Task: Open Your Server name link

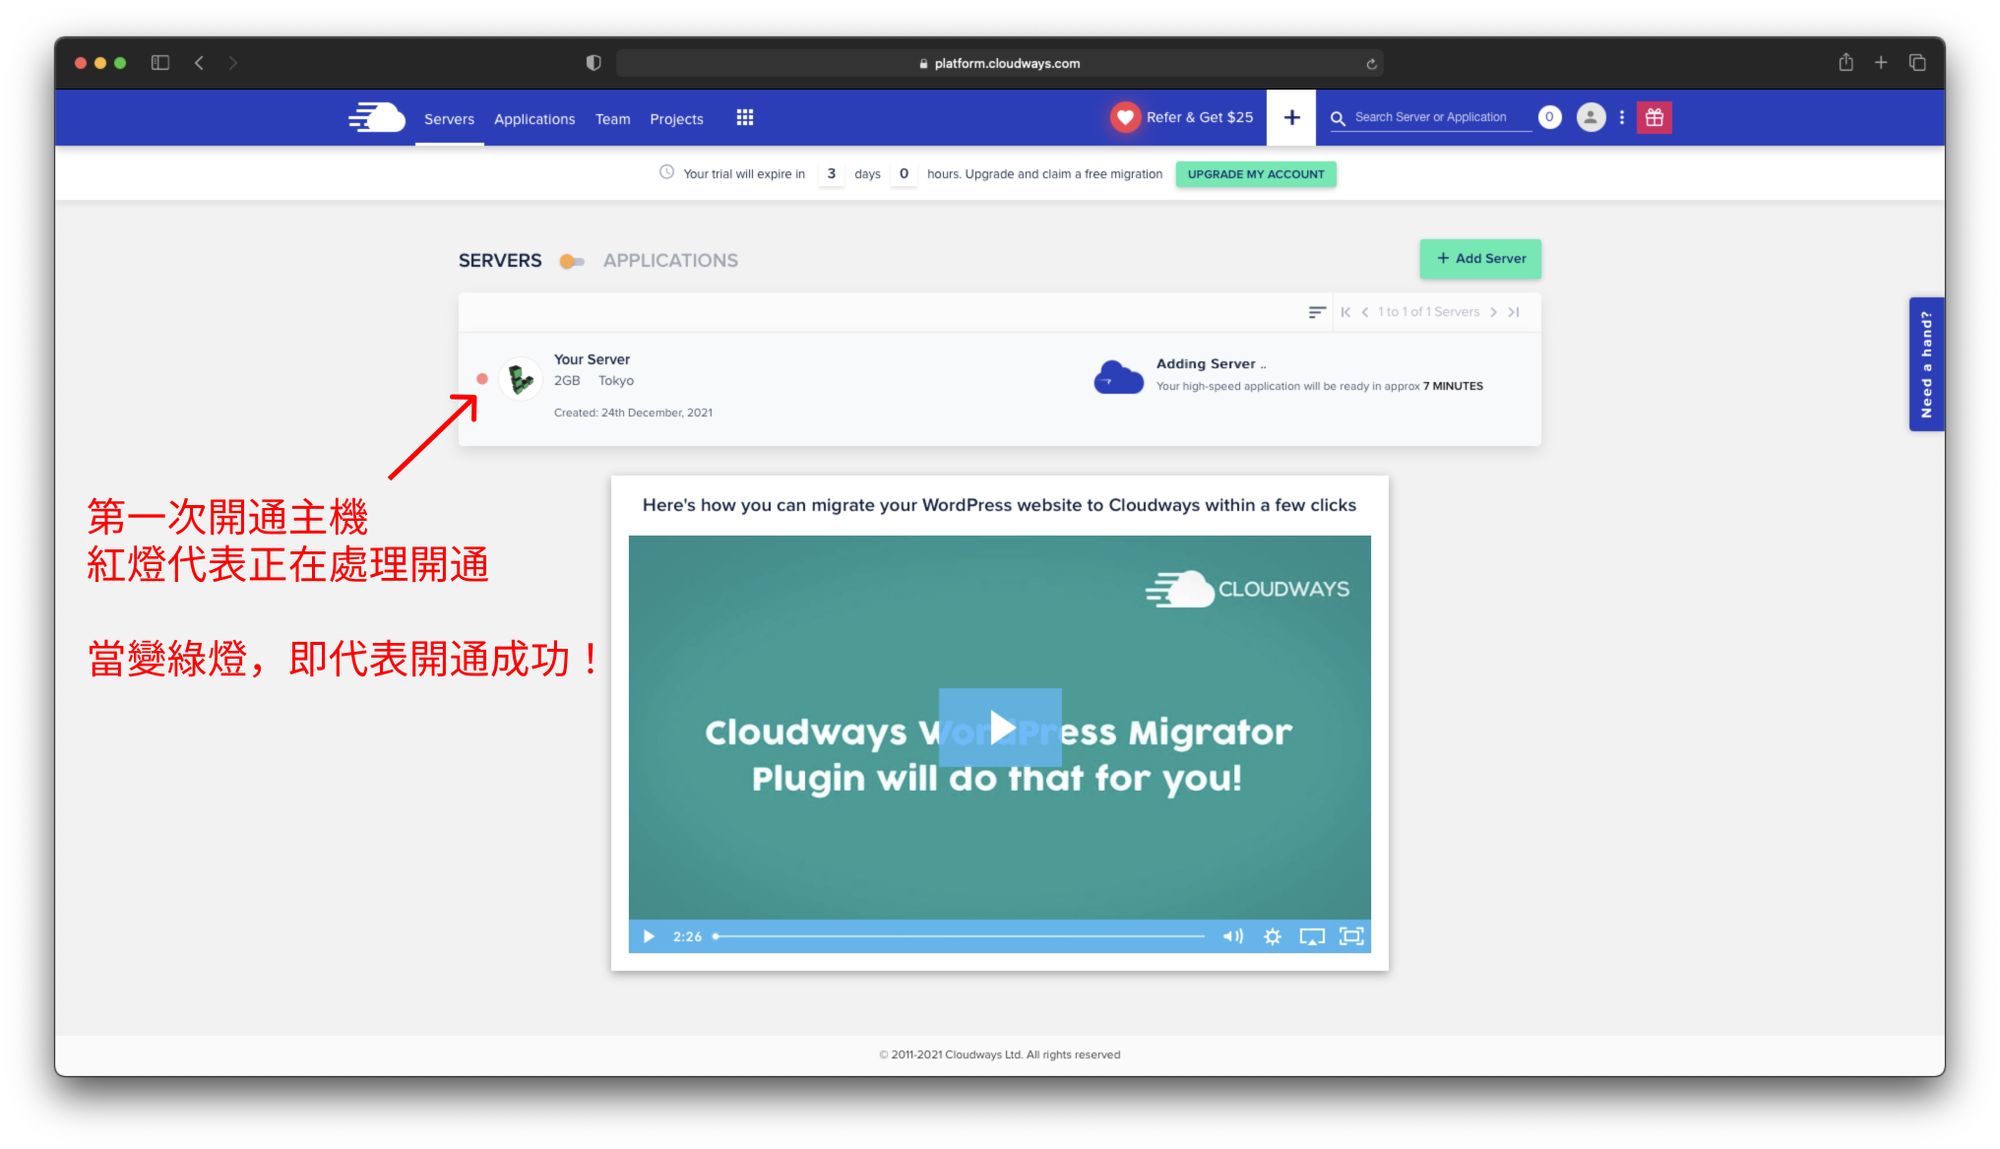Action: 592,359
